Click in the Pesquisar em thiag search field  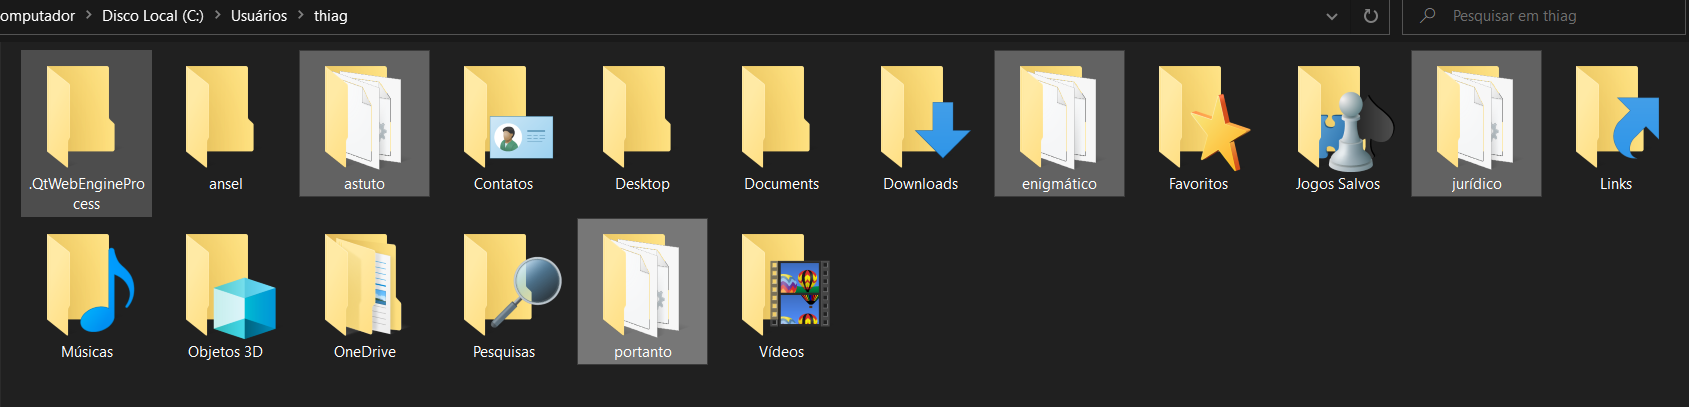click(1543, 16)
